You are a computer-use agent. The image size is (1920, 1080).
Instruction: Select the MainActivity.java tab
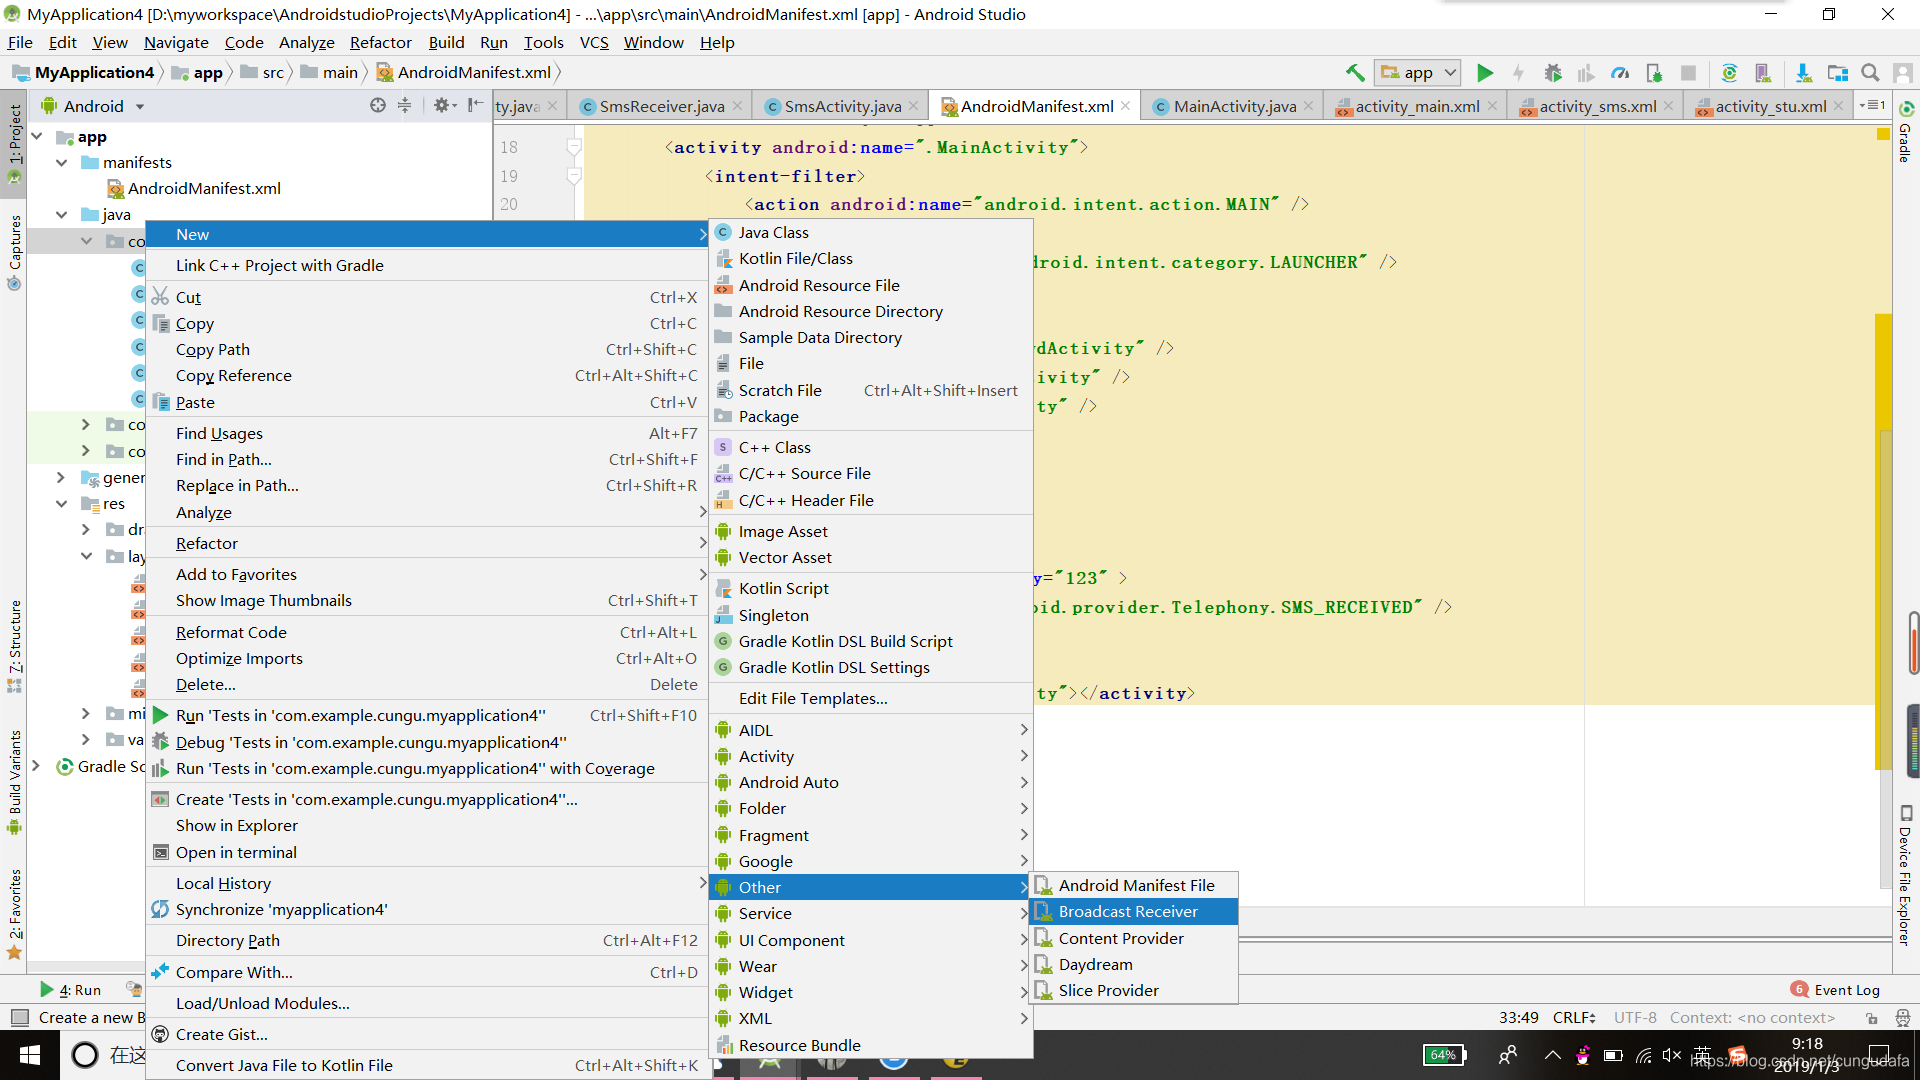[x=1232, y=107]
